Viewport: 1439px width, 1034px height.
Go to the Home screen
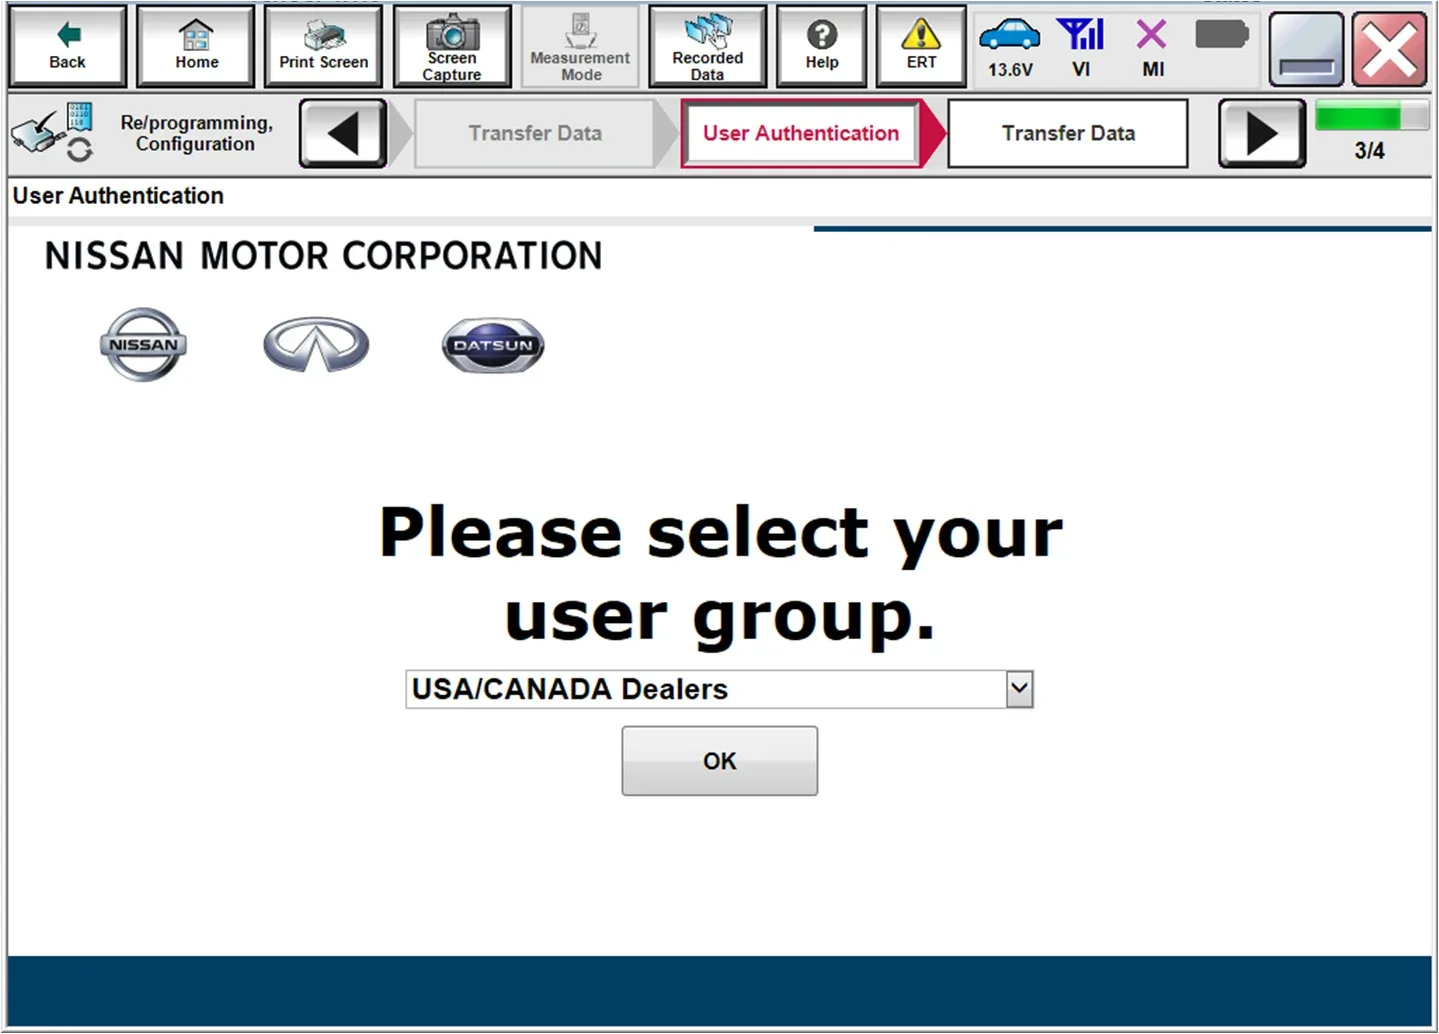[x=196, y=46]
